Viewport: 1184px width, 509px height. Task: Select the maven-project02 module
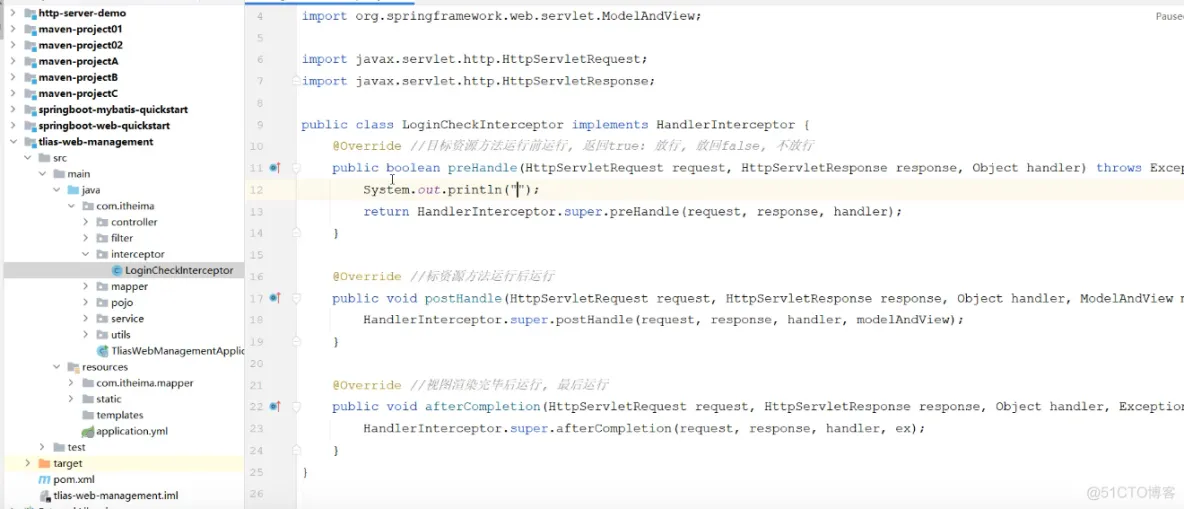pos(74,45)
